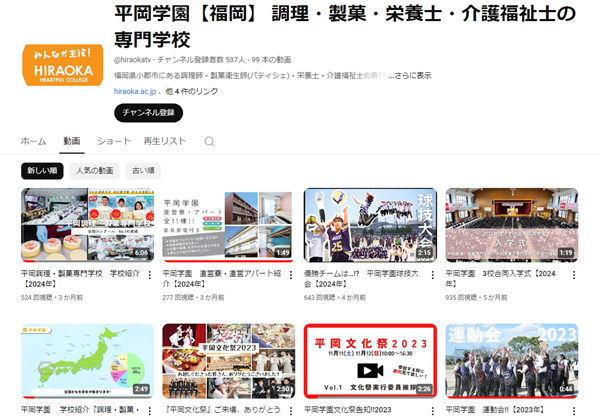Go to the 再生リスト tab

click(165, 141)
